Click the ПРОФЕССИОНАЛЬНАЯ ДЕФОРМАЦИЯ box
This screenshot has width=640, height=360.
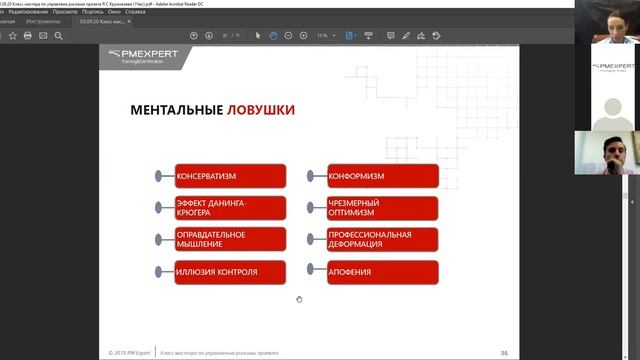pos(383,240)
